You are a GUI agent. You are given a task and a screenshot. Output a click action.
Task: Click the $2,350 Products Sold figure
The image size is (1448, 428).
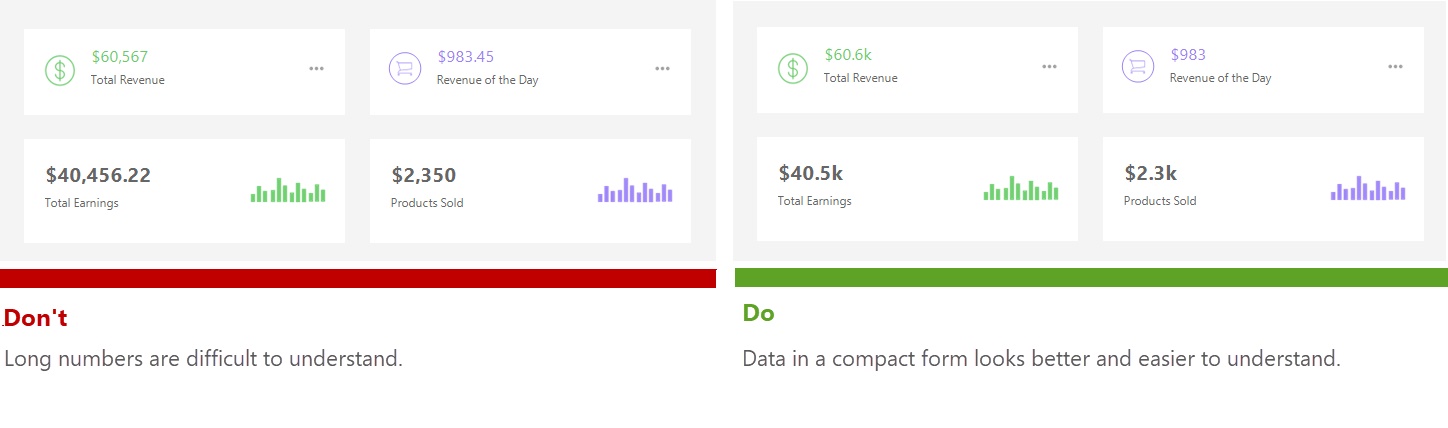[424, 176]
